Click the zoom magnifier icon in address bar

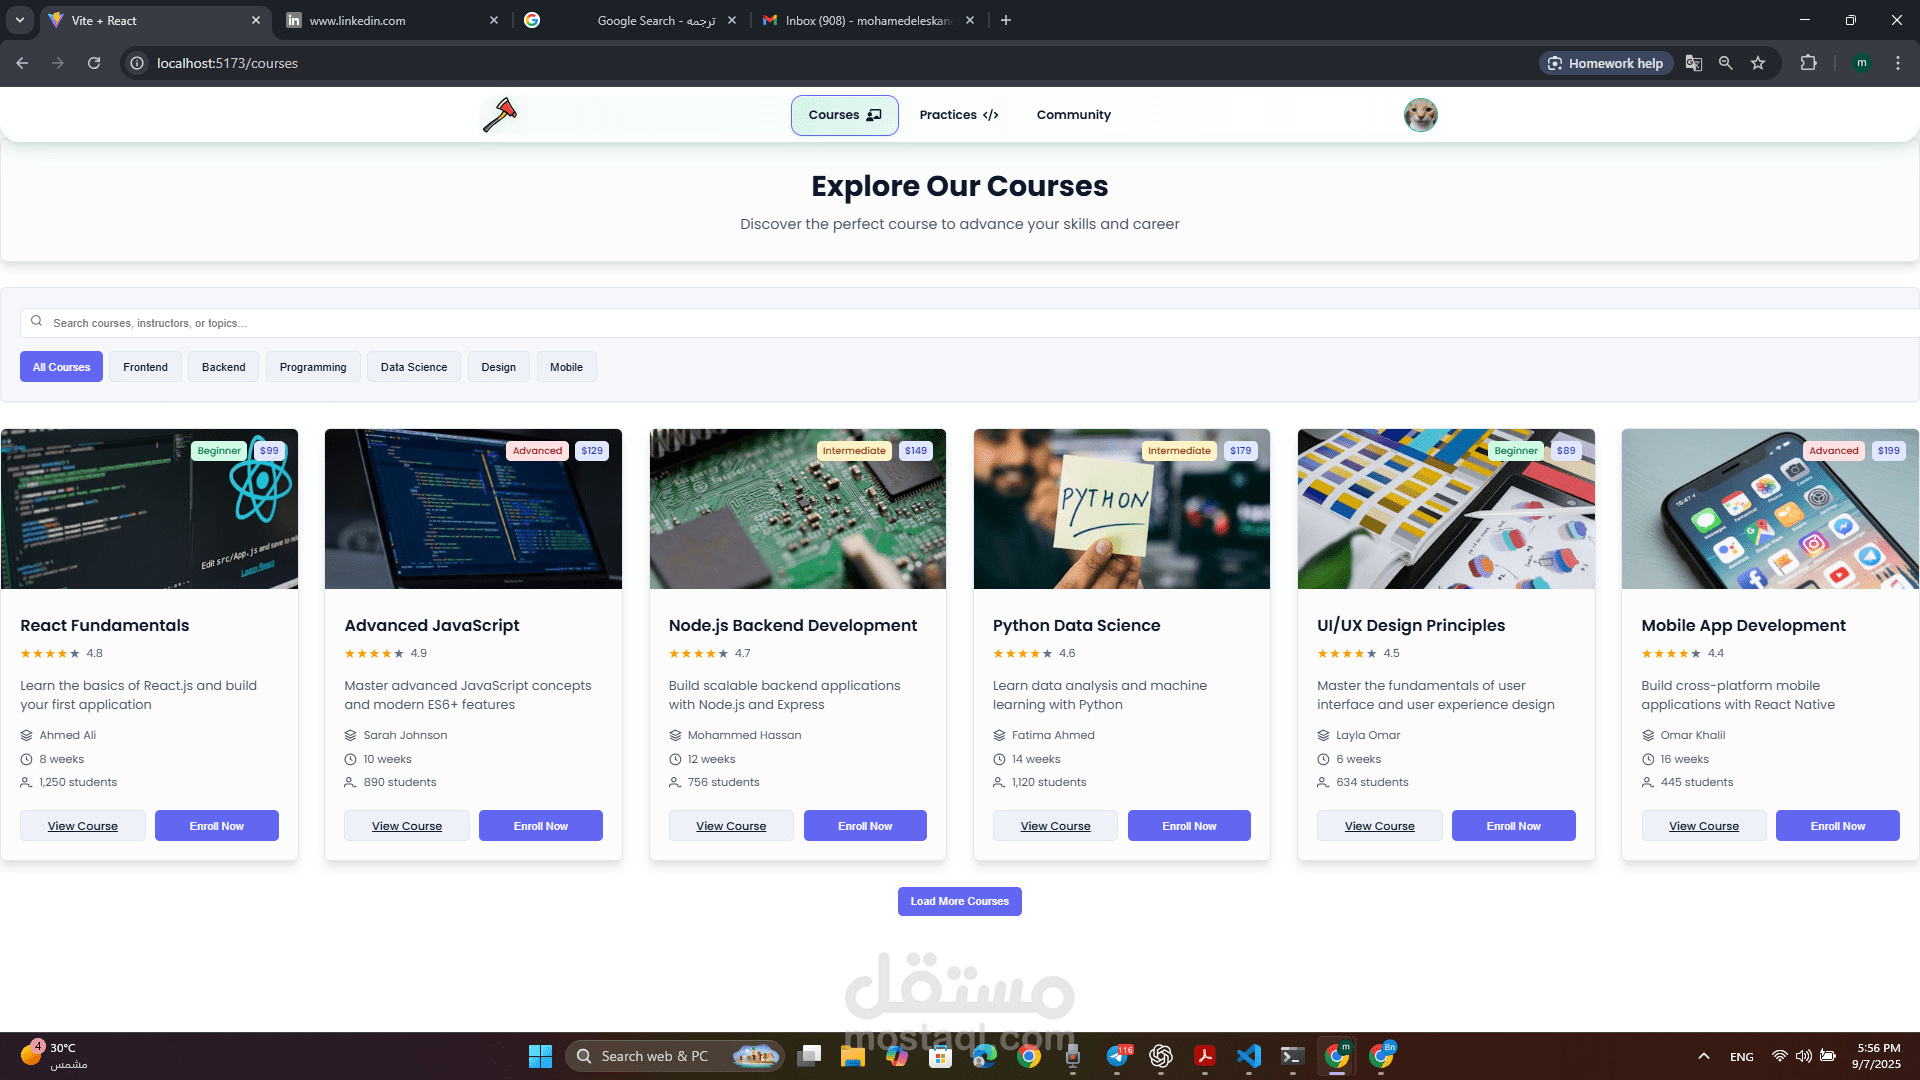pyautogui.click(x=1725, y=63)
